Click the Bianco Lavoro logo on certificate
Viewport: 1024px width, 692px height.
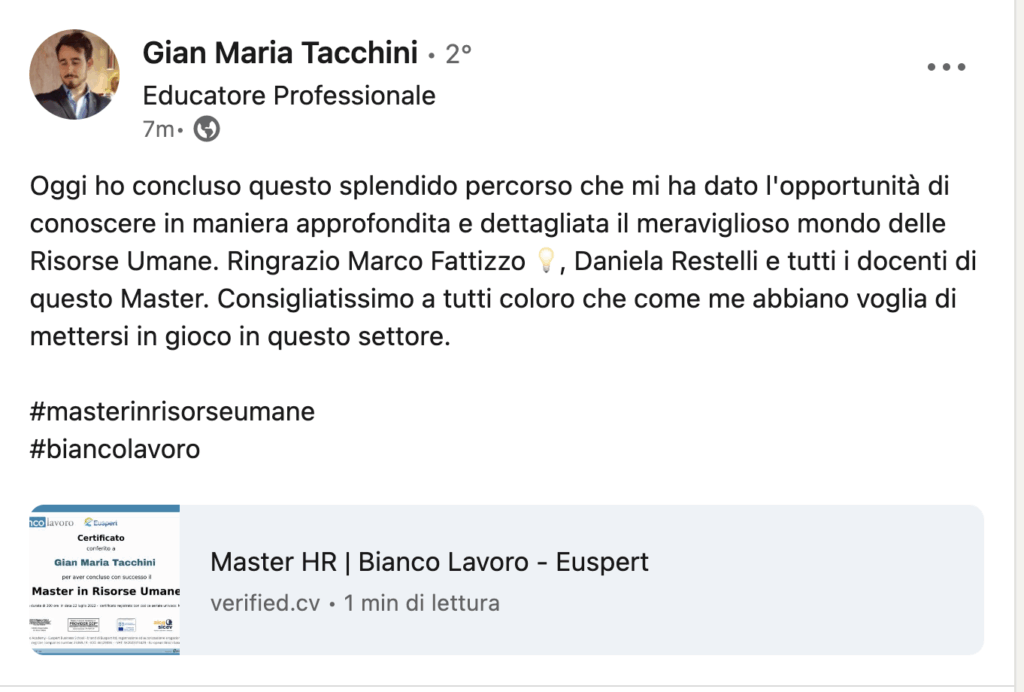(x=52, y=521)
